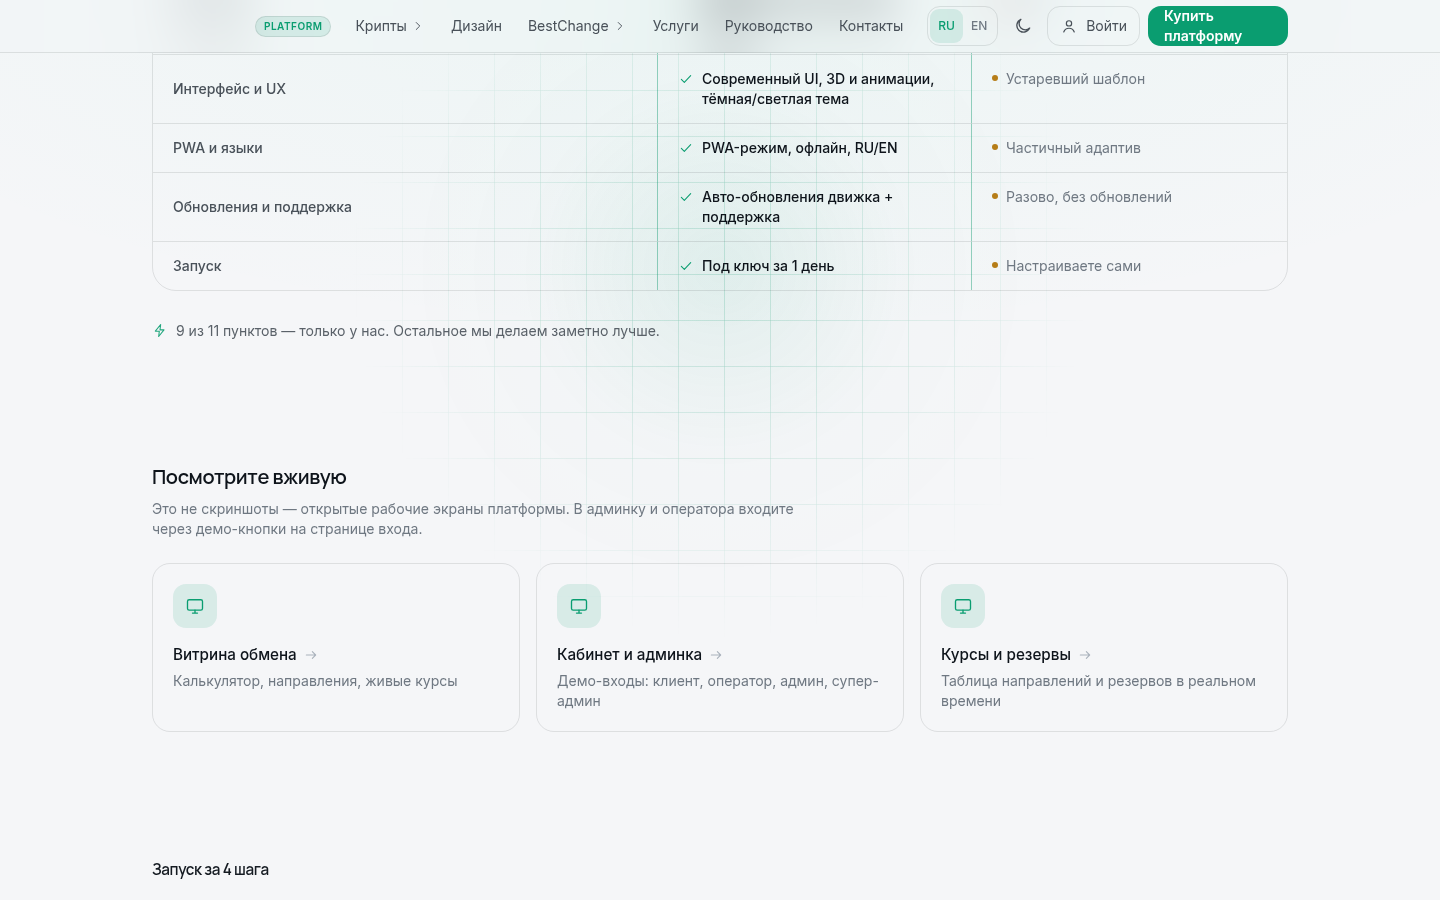Switch language to EN
Image resolution: width=1440 pixels, height=900 pixels.
click(x=979, y=26)
